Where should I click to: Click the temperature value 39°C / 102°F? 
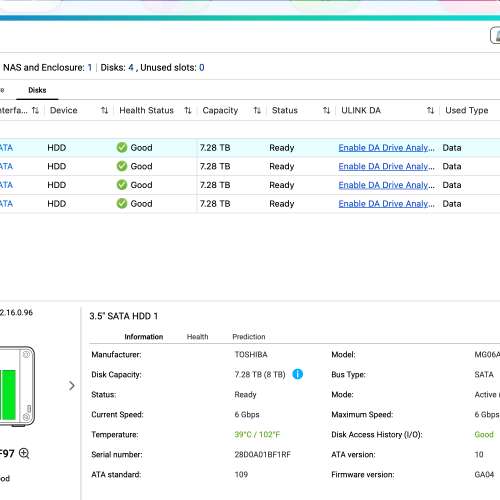[257, 434]
